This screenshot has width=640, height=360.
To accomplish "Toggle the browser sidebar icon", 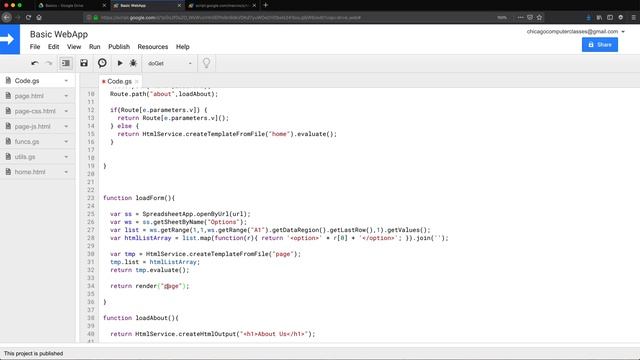I will pos(610,18).
